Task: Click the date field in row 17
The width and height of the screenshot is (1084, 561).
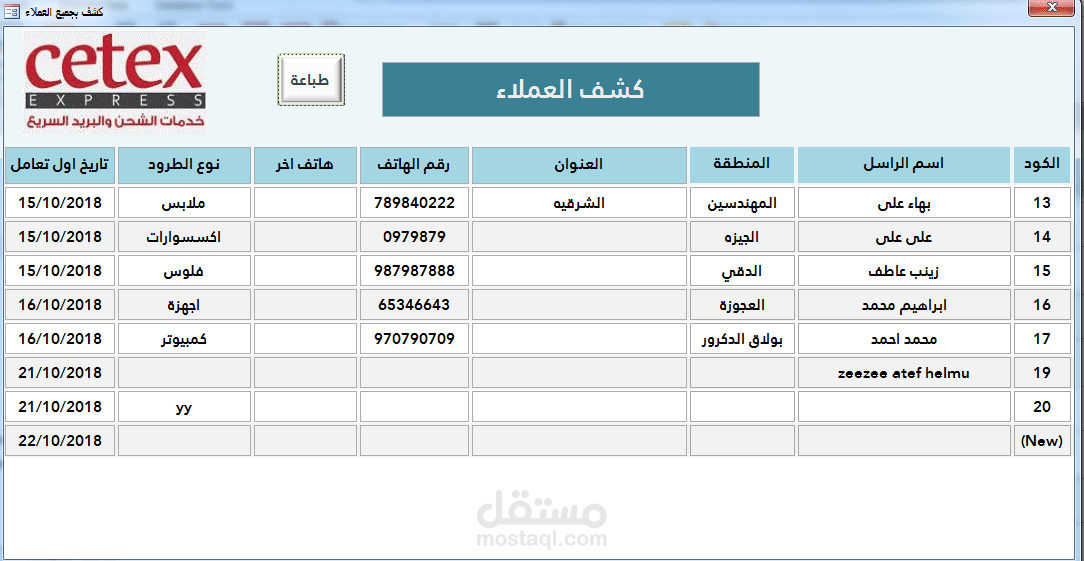Action: 60,338
